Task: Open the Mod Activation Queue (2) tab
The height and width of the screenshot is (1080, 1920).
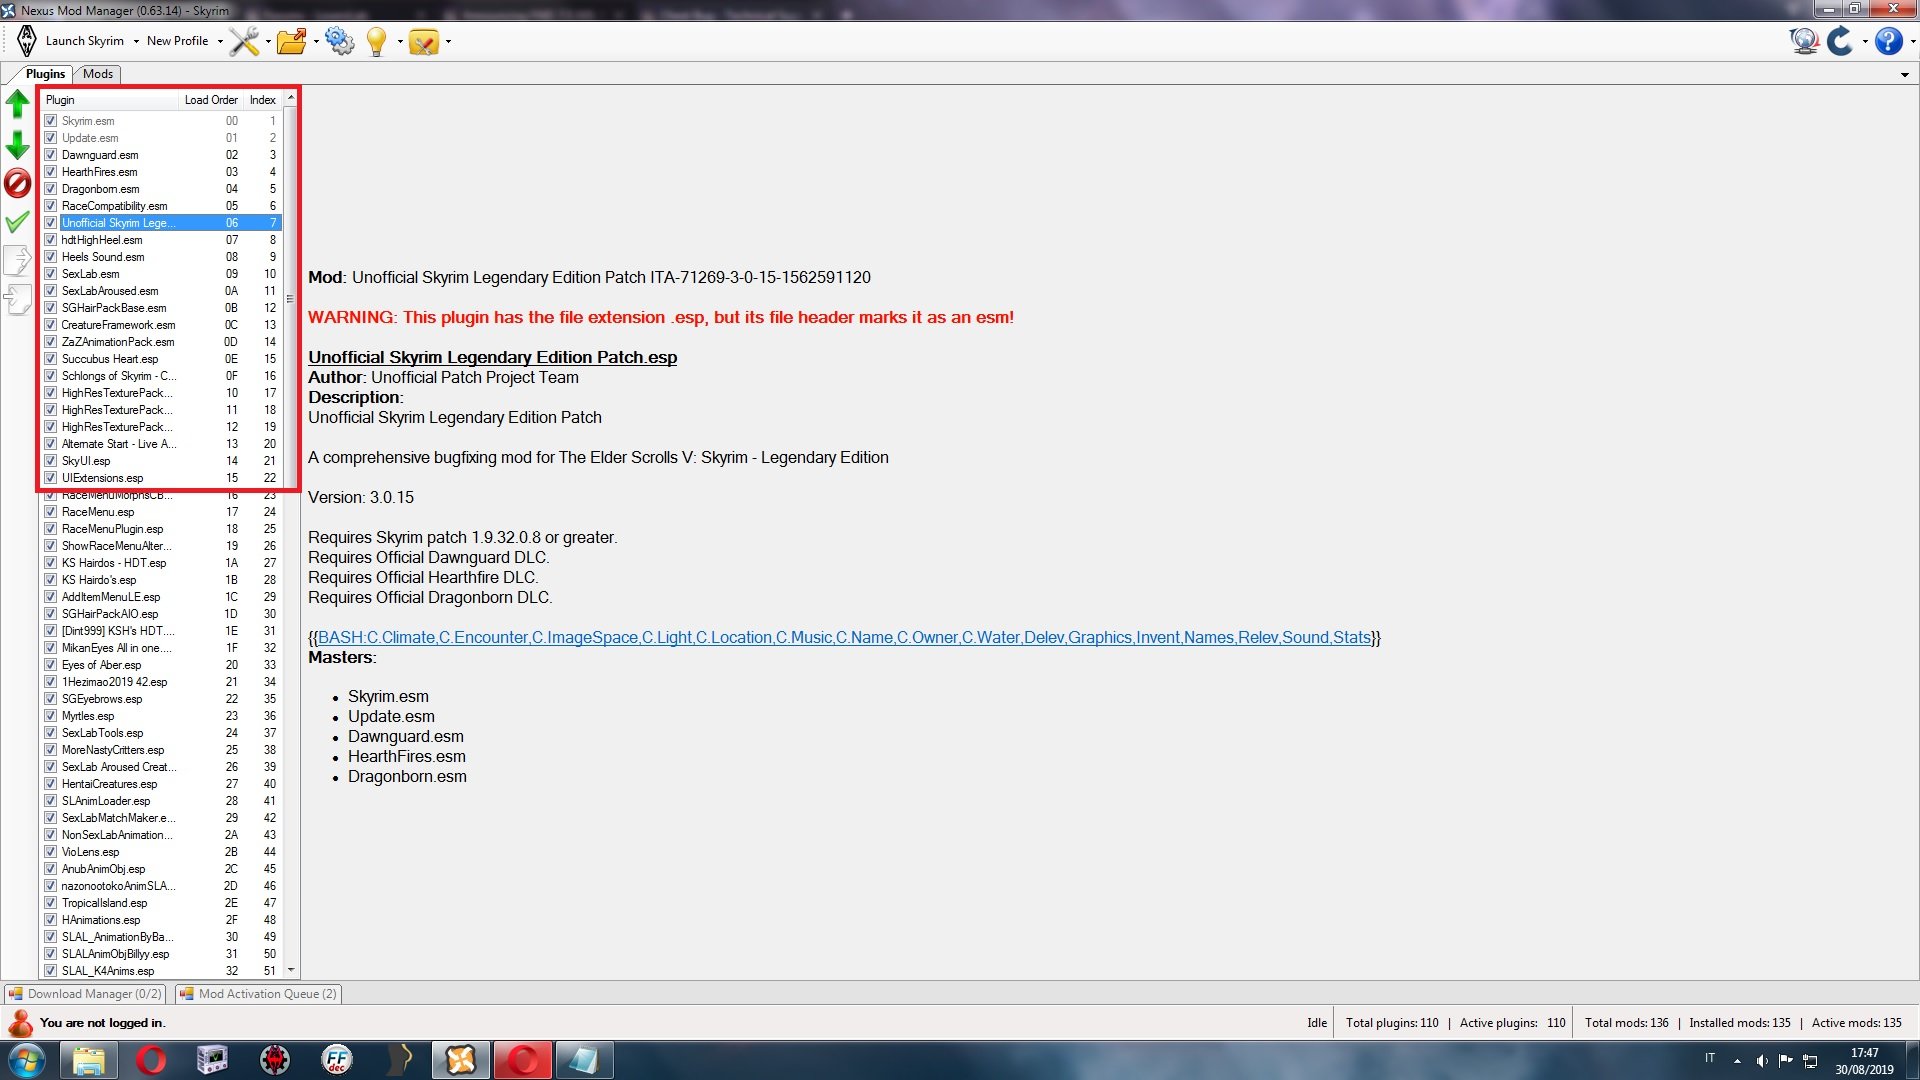Action: pyautogui.click(x=259, y=994)
